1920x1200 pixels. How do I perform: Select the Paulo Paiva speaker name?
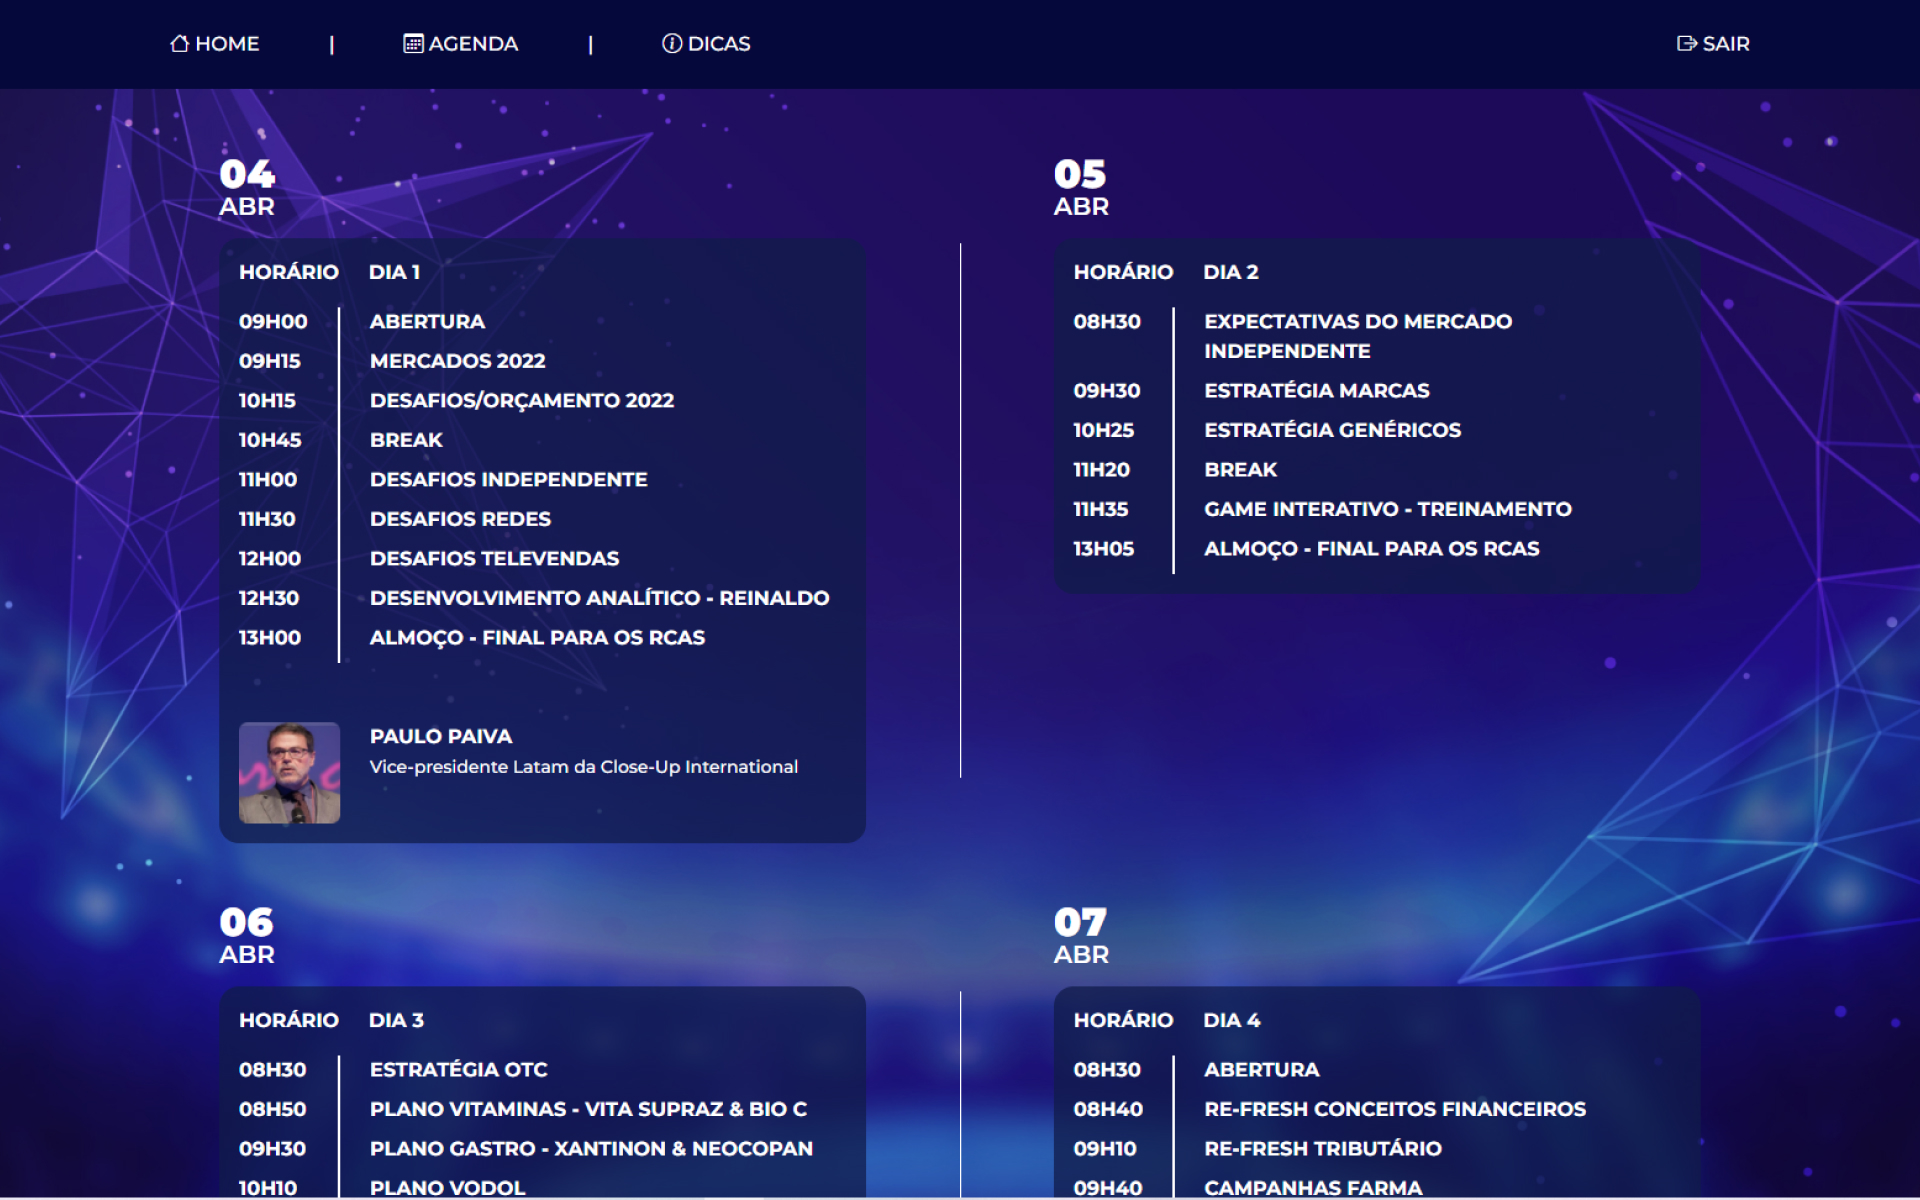(x=441, y=736)
